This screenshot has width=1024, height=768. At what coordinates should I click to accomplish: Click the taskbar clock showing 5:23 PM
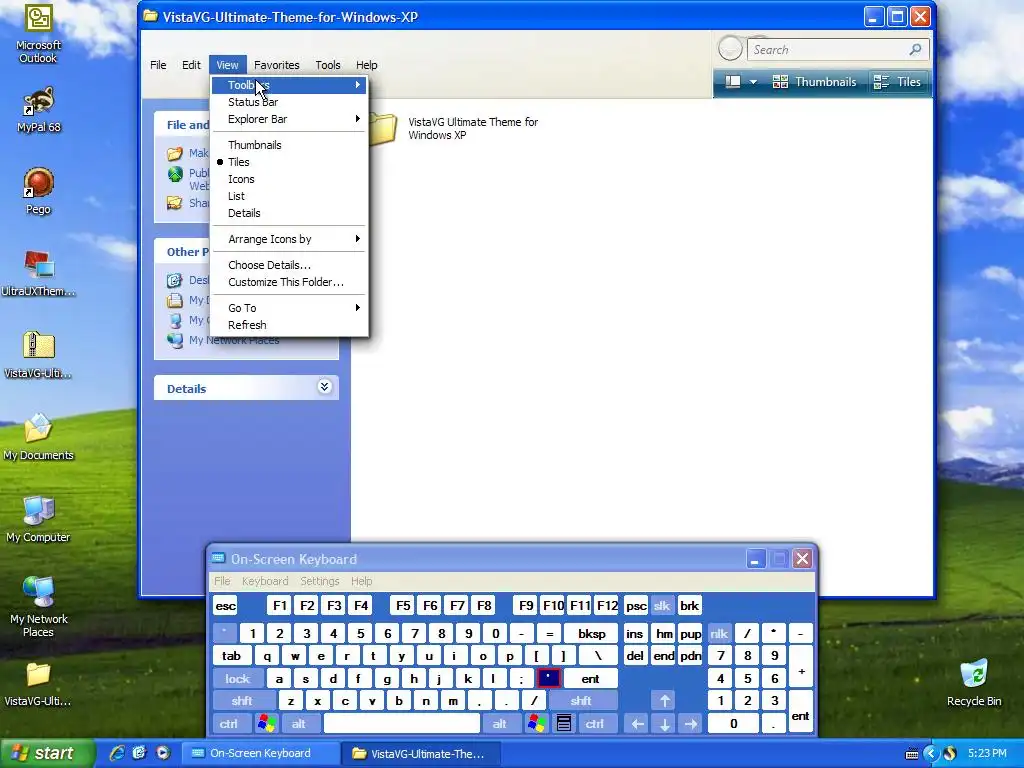click(987, 754)
